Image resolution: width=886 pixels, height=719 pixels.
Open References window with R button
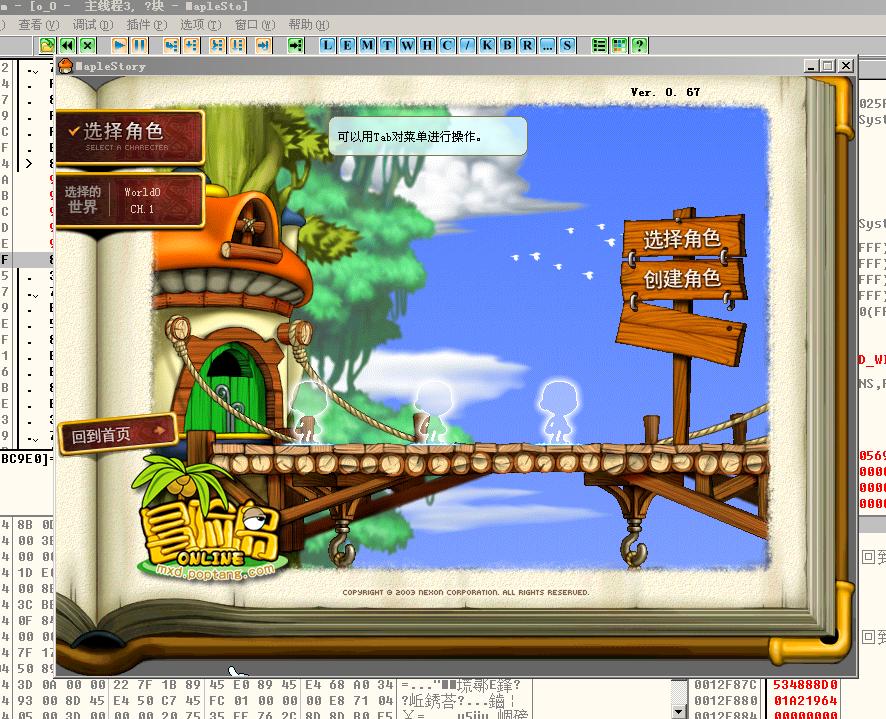pyautogui.click(x=527, y=45)
